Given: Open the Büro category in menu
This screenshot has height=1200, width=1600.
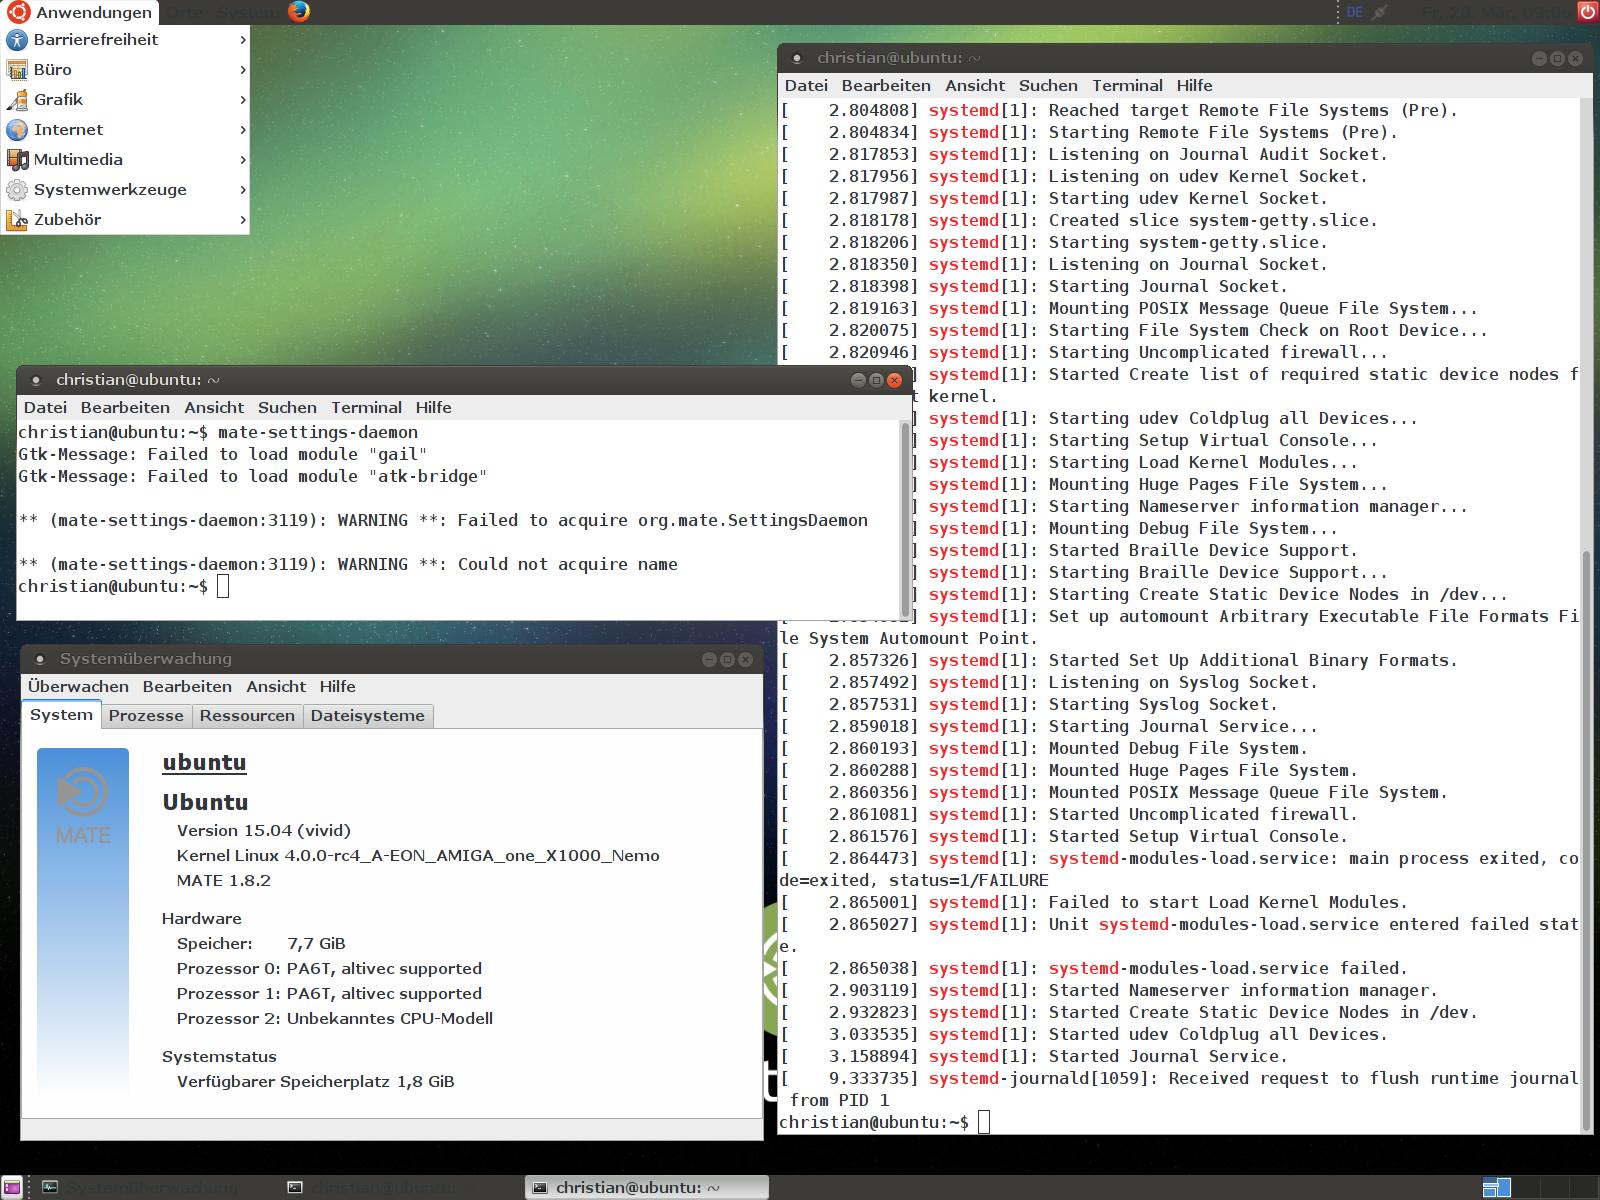Looking at the screenshot, I should point(52,70).
